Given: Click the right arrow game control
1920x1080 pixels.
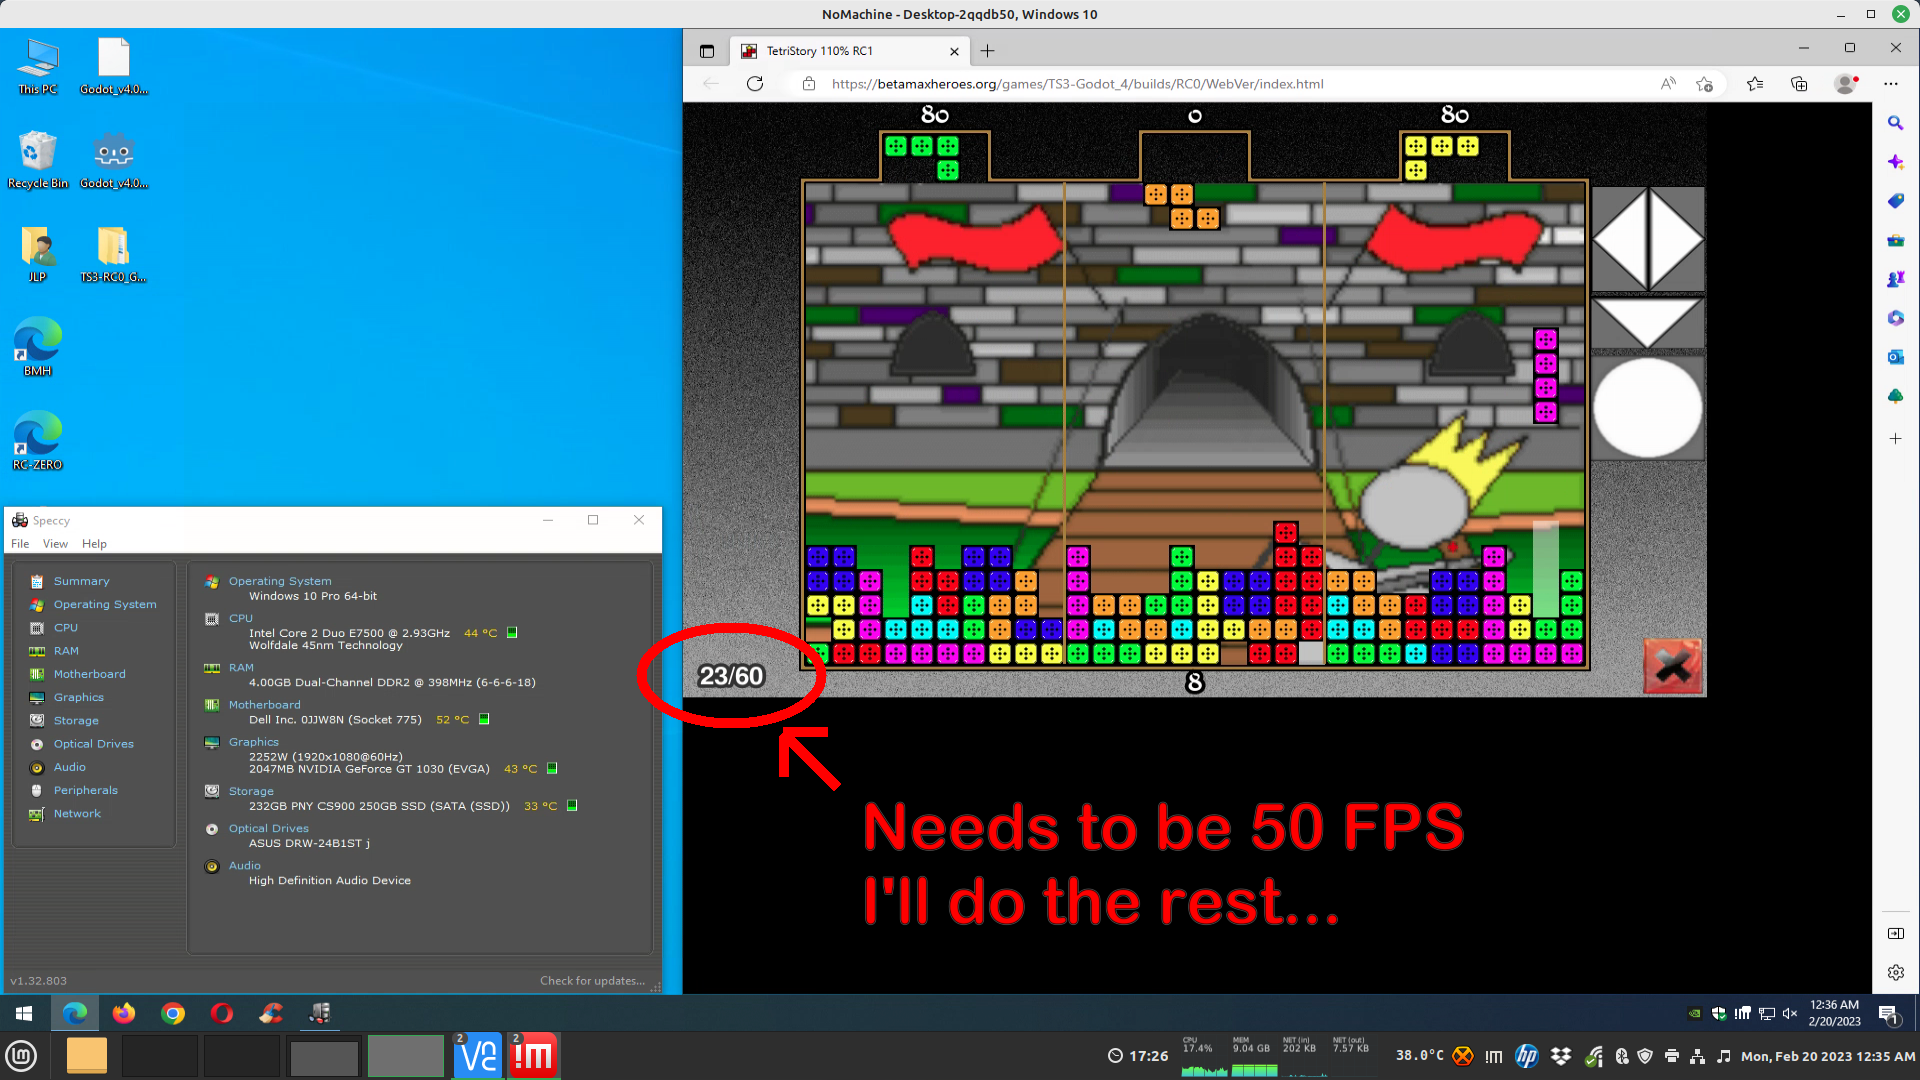Looking at the screenshot, I should 1676,240.
